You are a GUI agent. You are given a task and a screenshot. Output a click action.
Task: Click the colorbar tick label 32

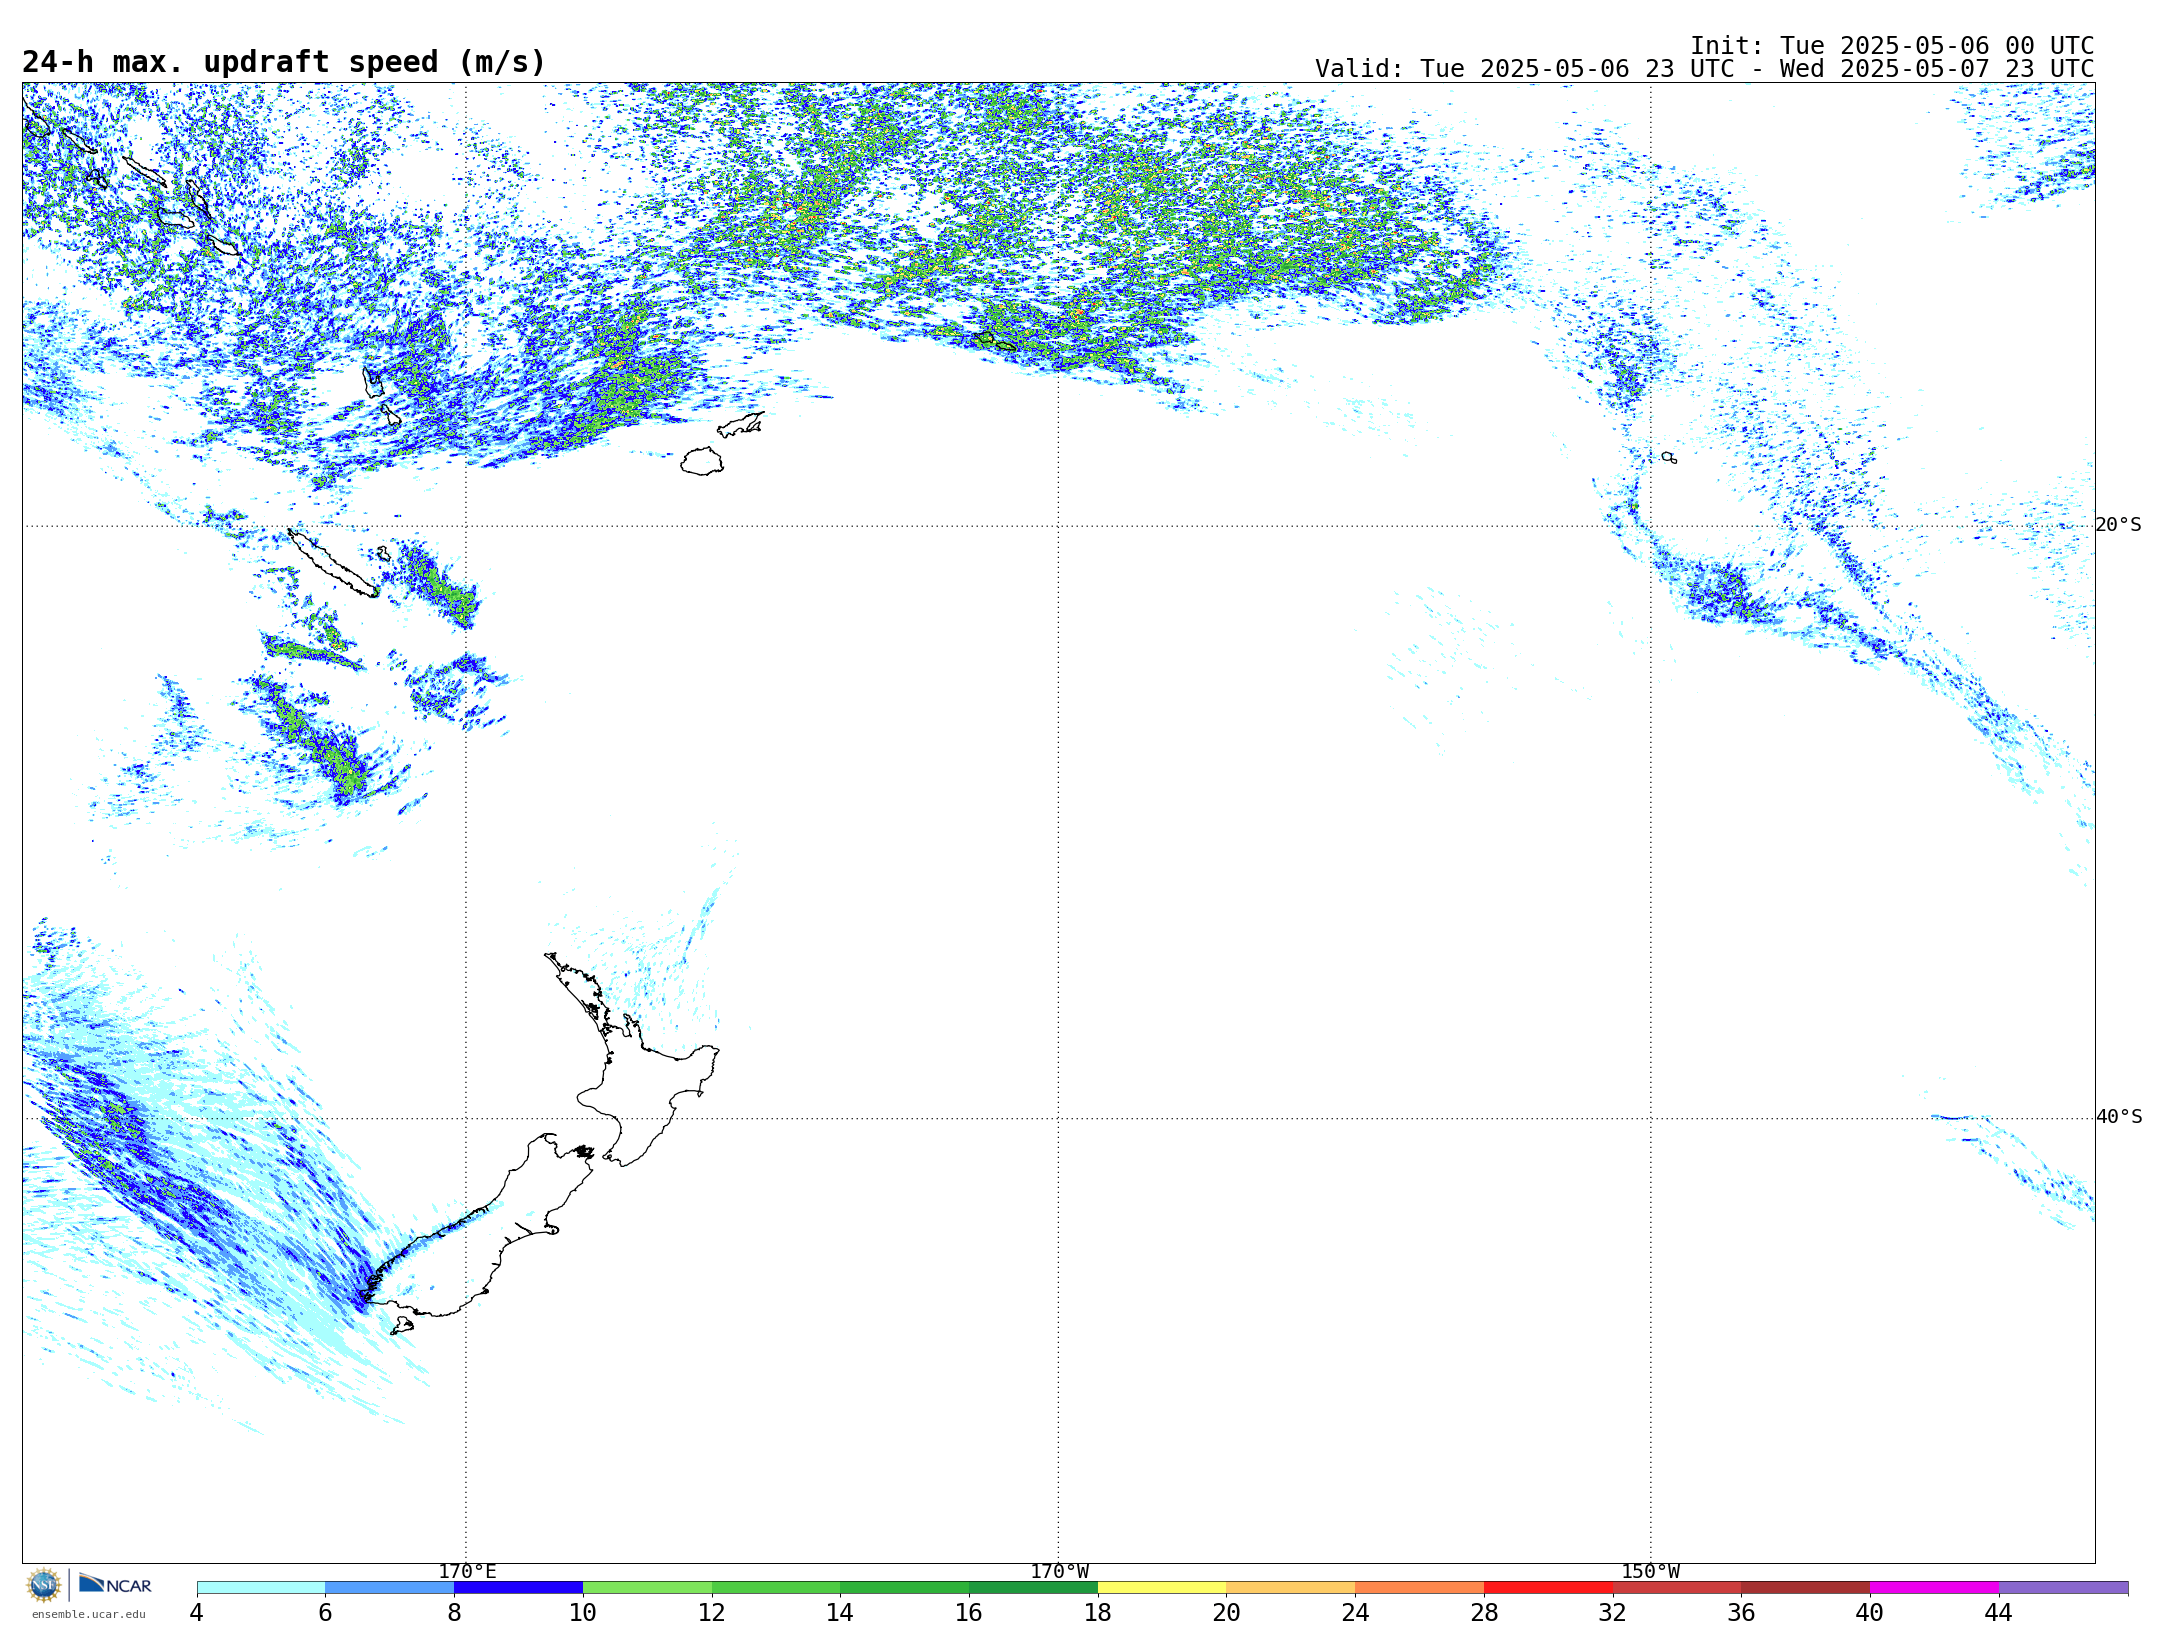(1613, 1612)
